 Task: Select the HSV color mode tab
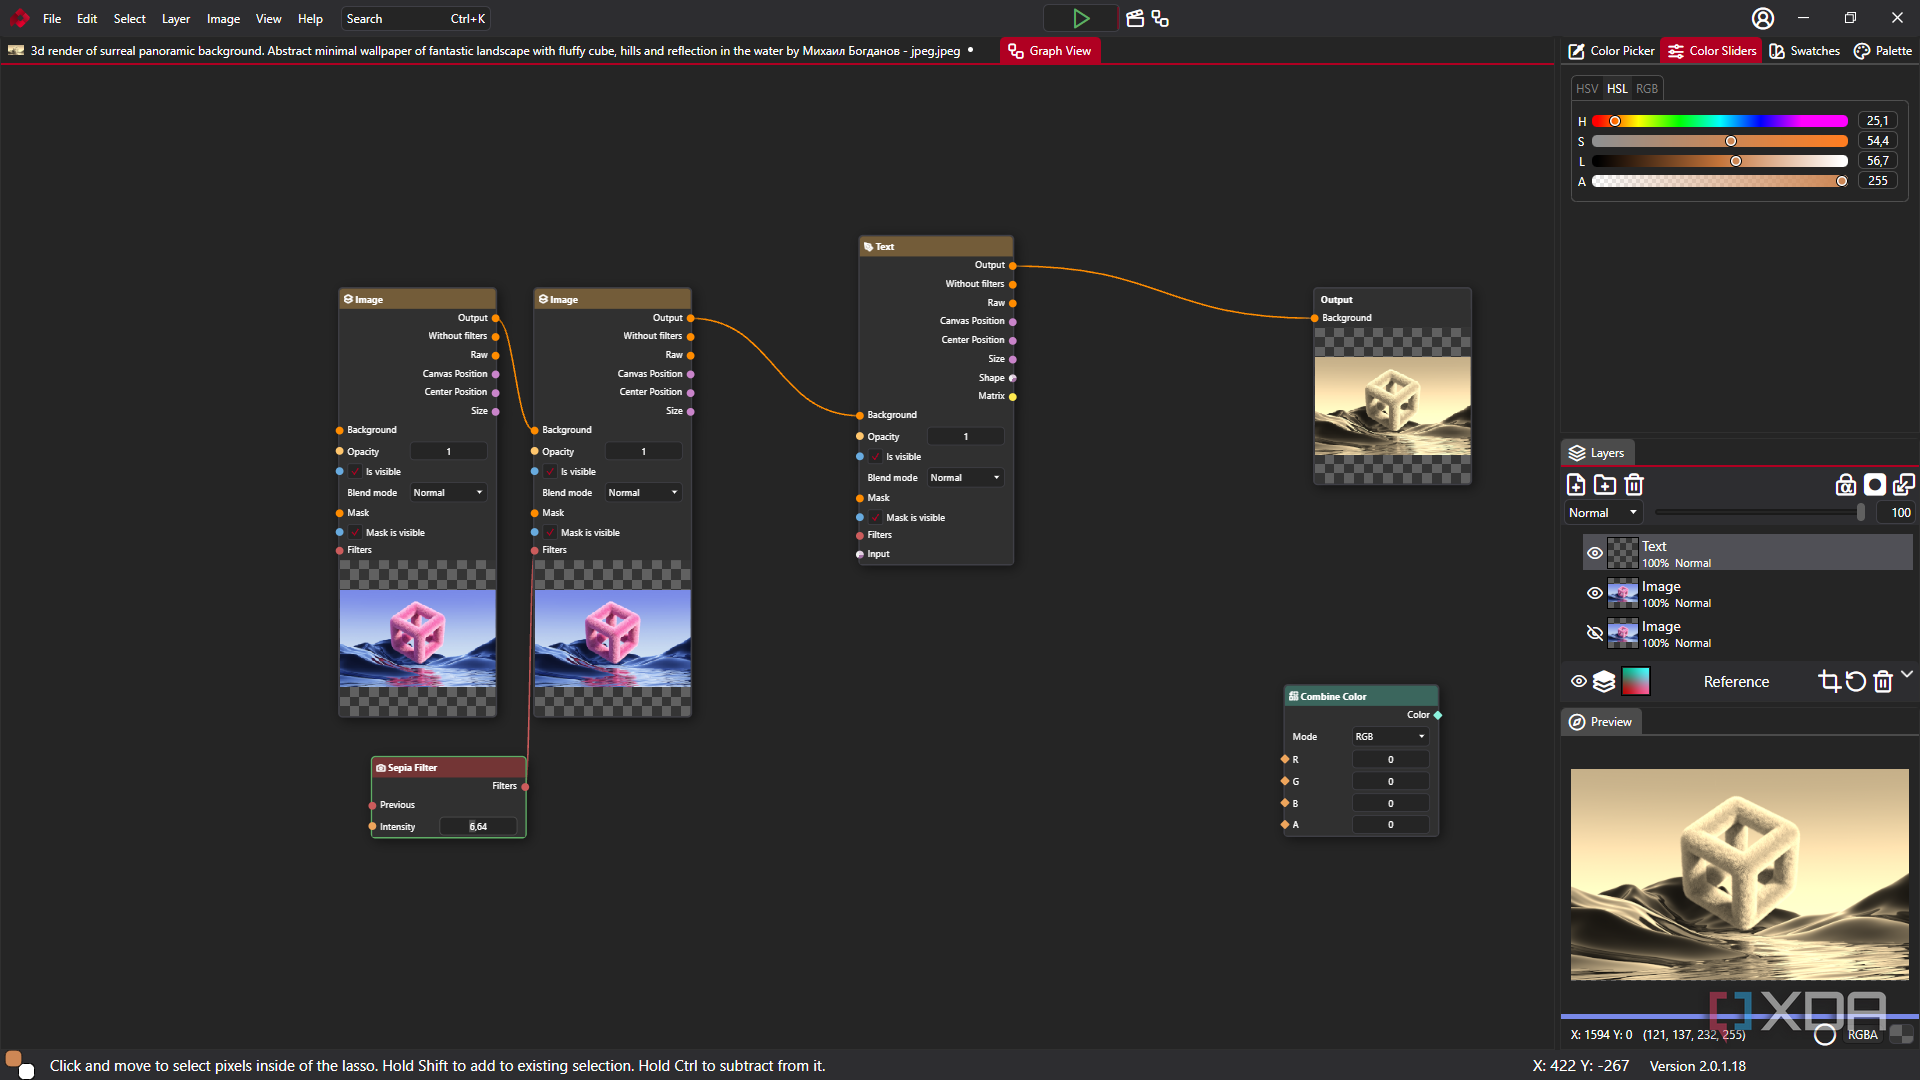click(1587, 89)
